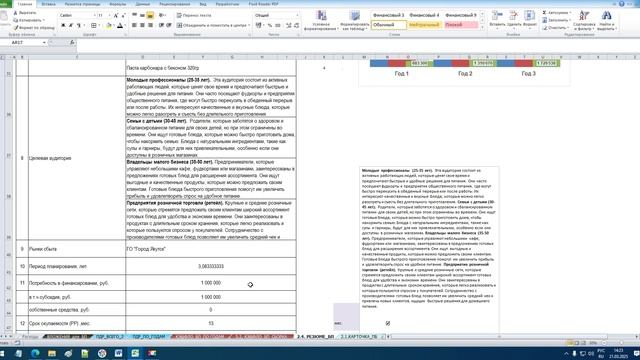640x360 pixels.
Task: Open the cell Format (Формат) menu
Action: [530, 20]
